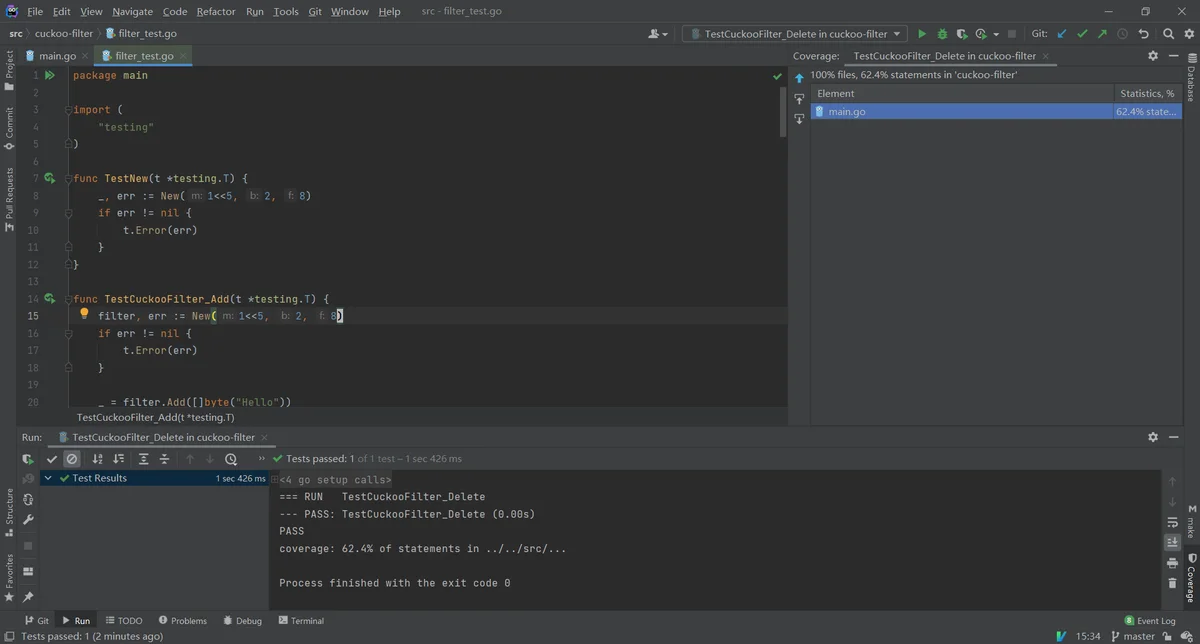Open the Tools menu
Viewport: 1200px width, 644px height.
pos(286,11)
